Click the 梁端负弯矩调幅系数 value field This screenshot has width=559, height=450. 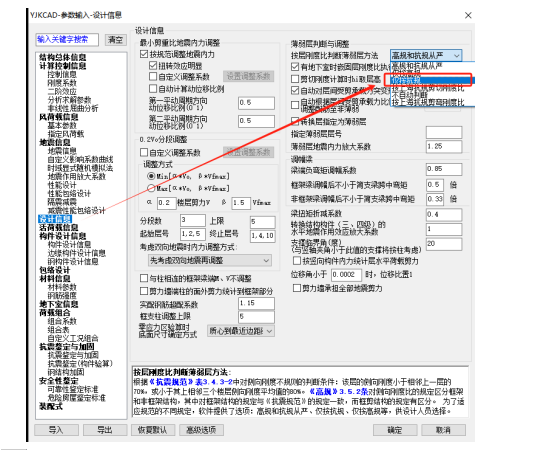pos(444,169)
